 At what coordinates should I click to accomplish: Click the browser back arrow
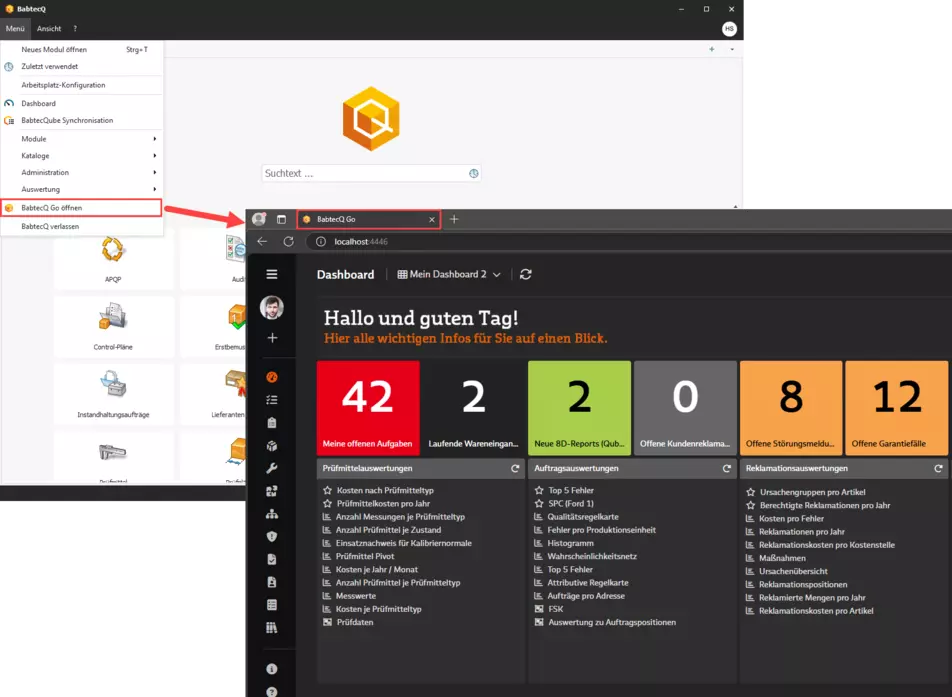pos(262,241)
